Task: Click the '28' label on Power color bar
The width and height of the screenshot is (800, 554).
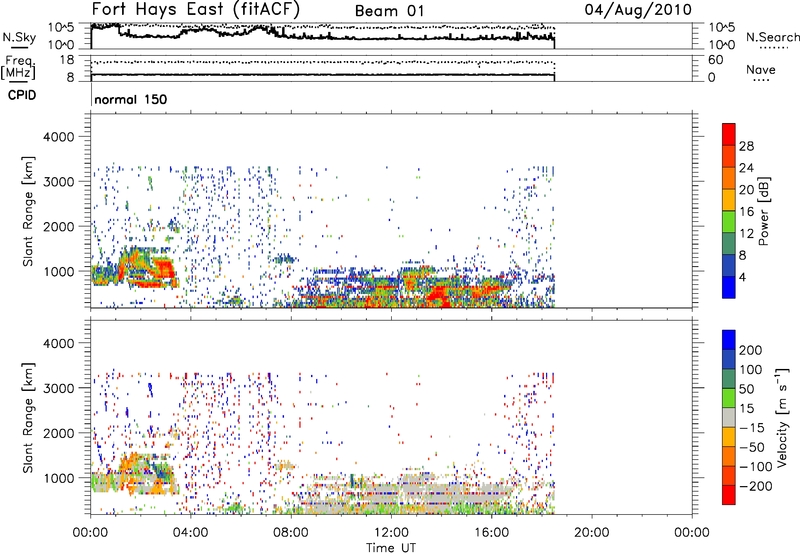Action: 746,146
